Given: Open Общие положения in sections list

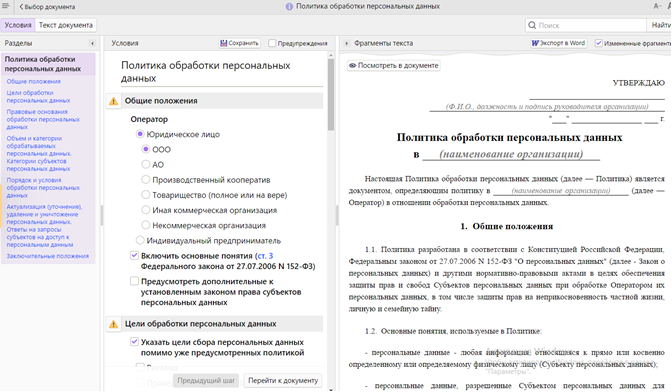Looking at the screenshot, I should 33,81.
